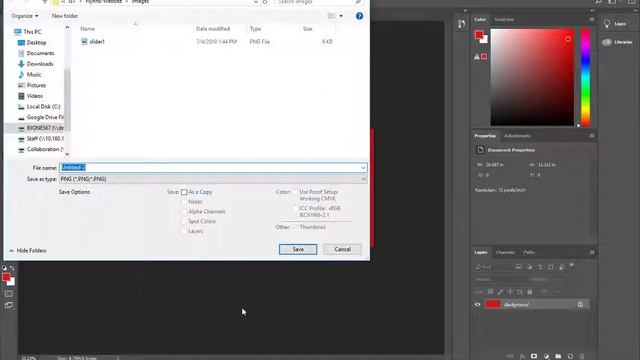Image resolution: width=640 pixels, height=360 pixels.
Task: Sort files by Date modified column
Action: (213, 29)
